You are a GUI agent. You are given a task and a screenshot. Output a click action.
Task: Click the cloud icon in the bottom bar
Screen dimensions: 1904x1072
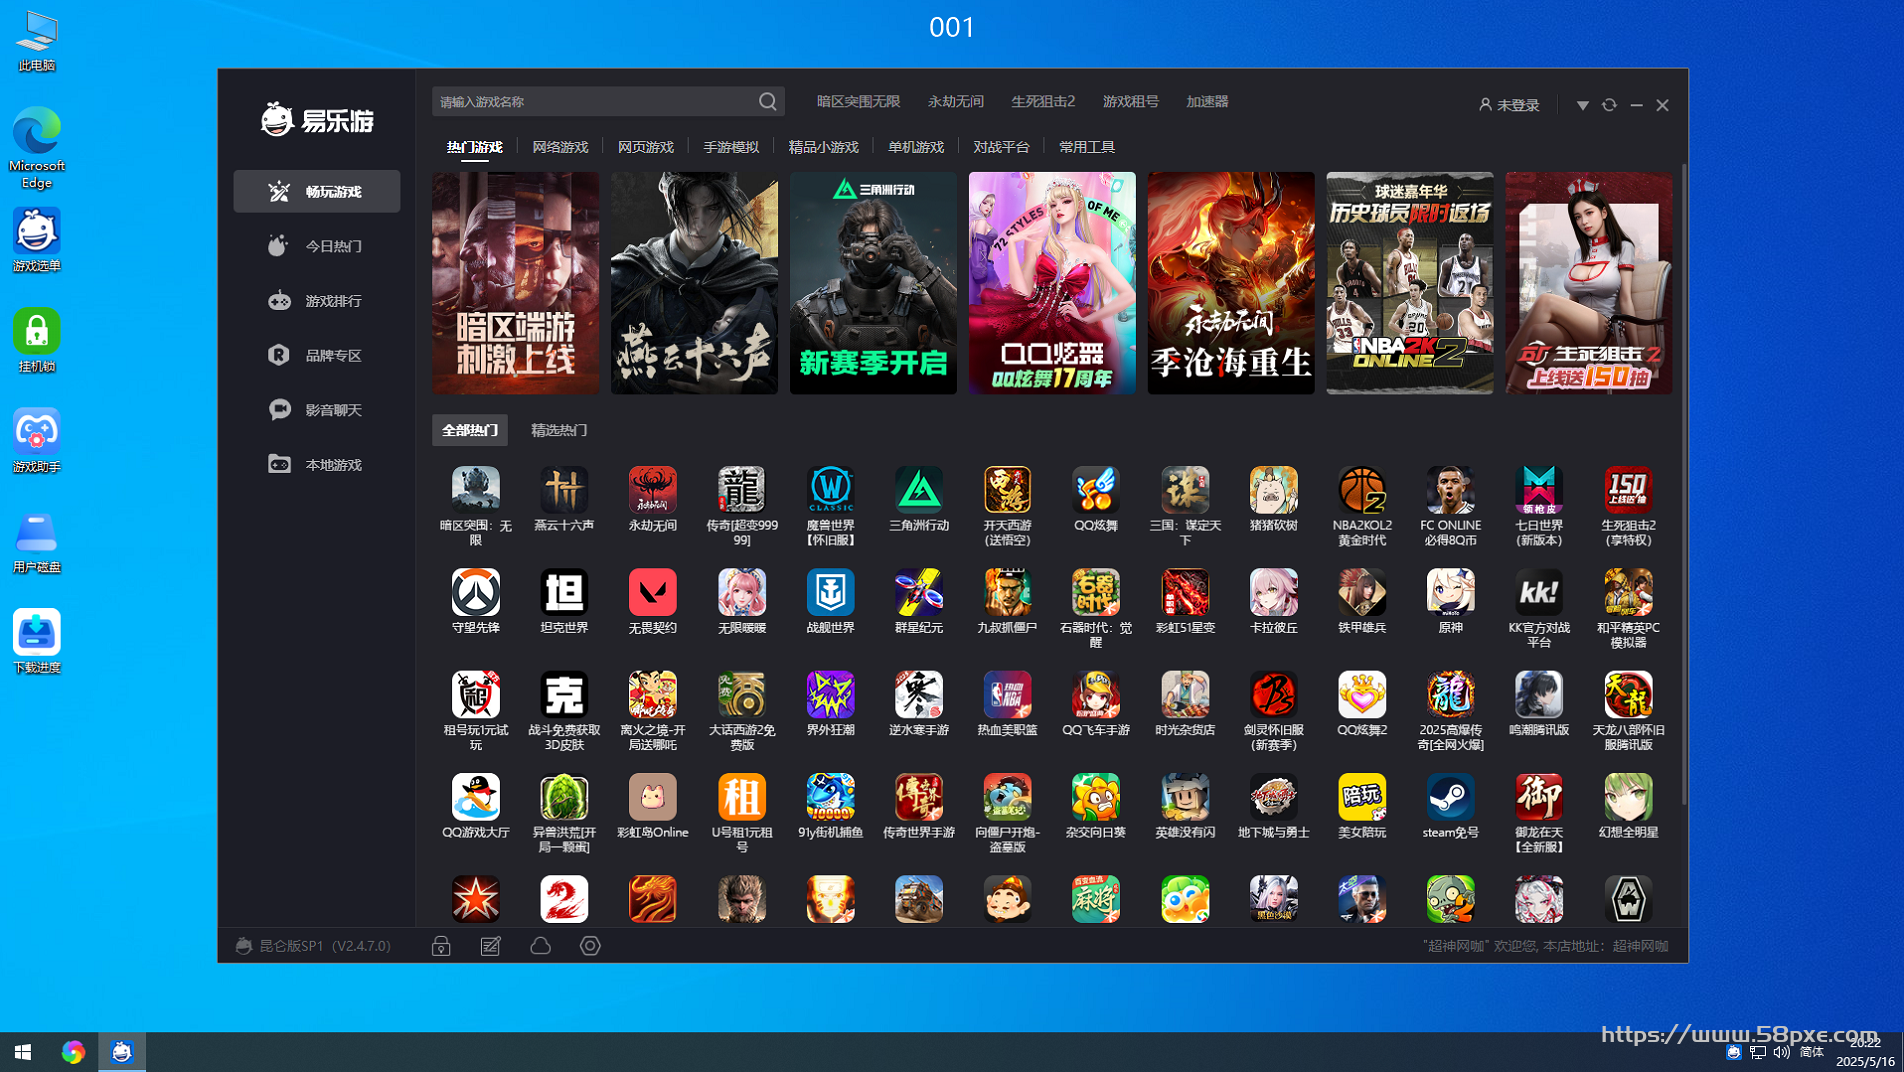point(540,945)
